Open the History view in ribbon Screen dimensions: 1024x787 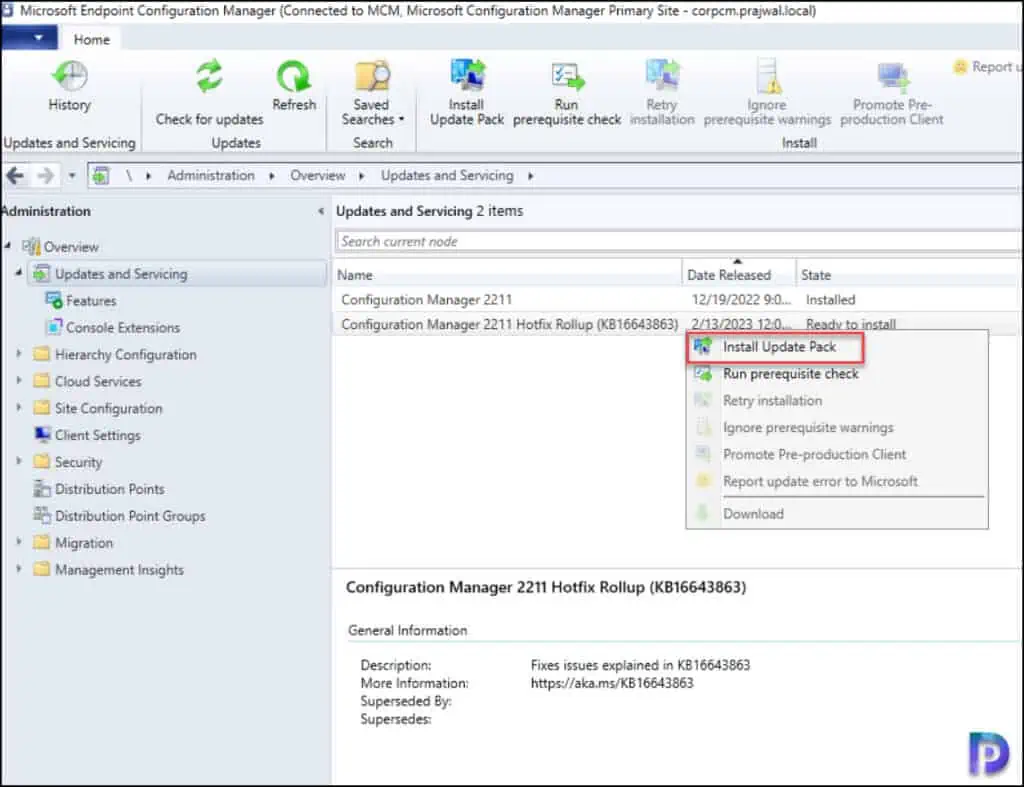coord(69,86)
